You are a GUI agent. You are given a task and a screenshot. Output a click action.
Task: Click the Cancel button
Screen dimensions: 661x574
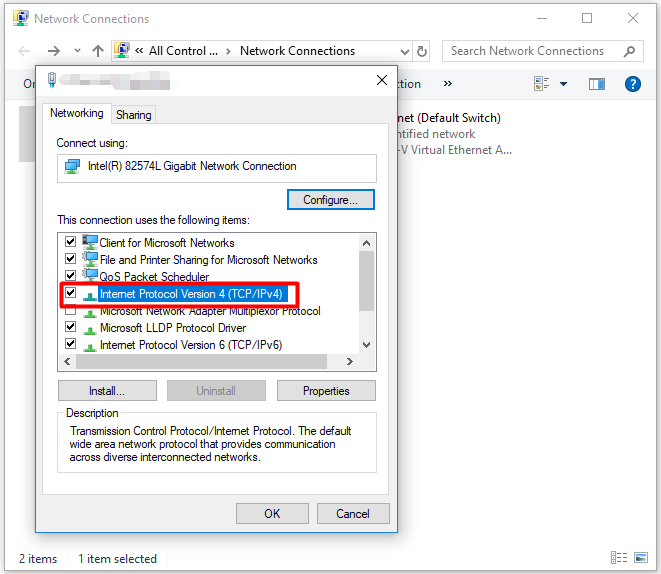pyautogui.click(x=353, y=513)
